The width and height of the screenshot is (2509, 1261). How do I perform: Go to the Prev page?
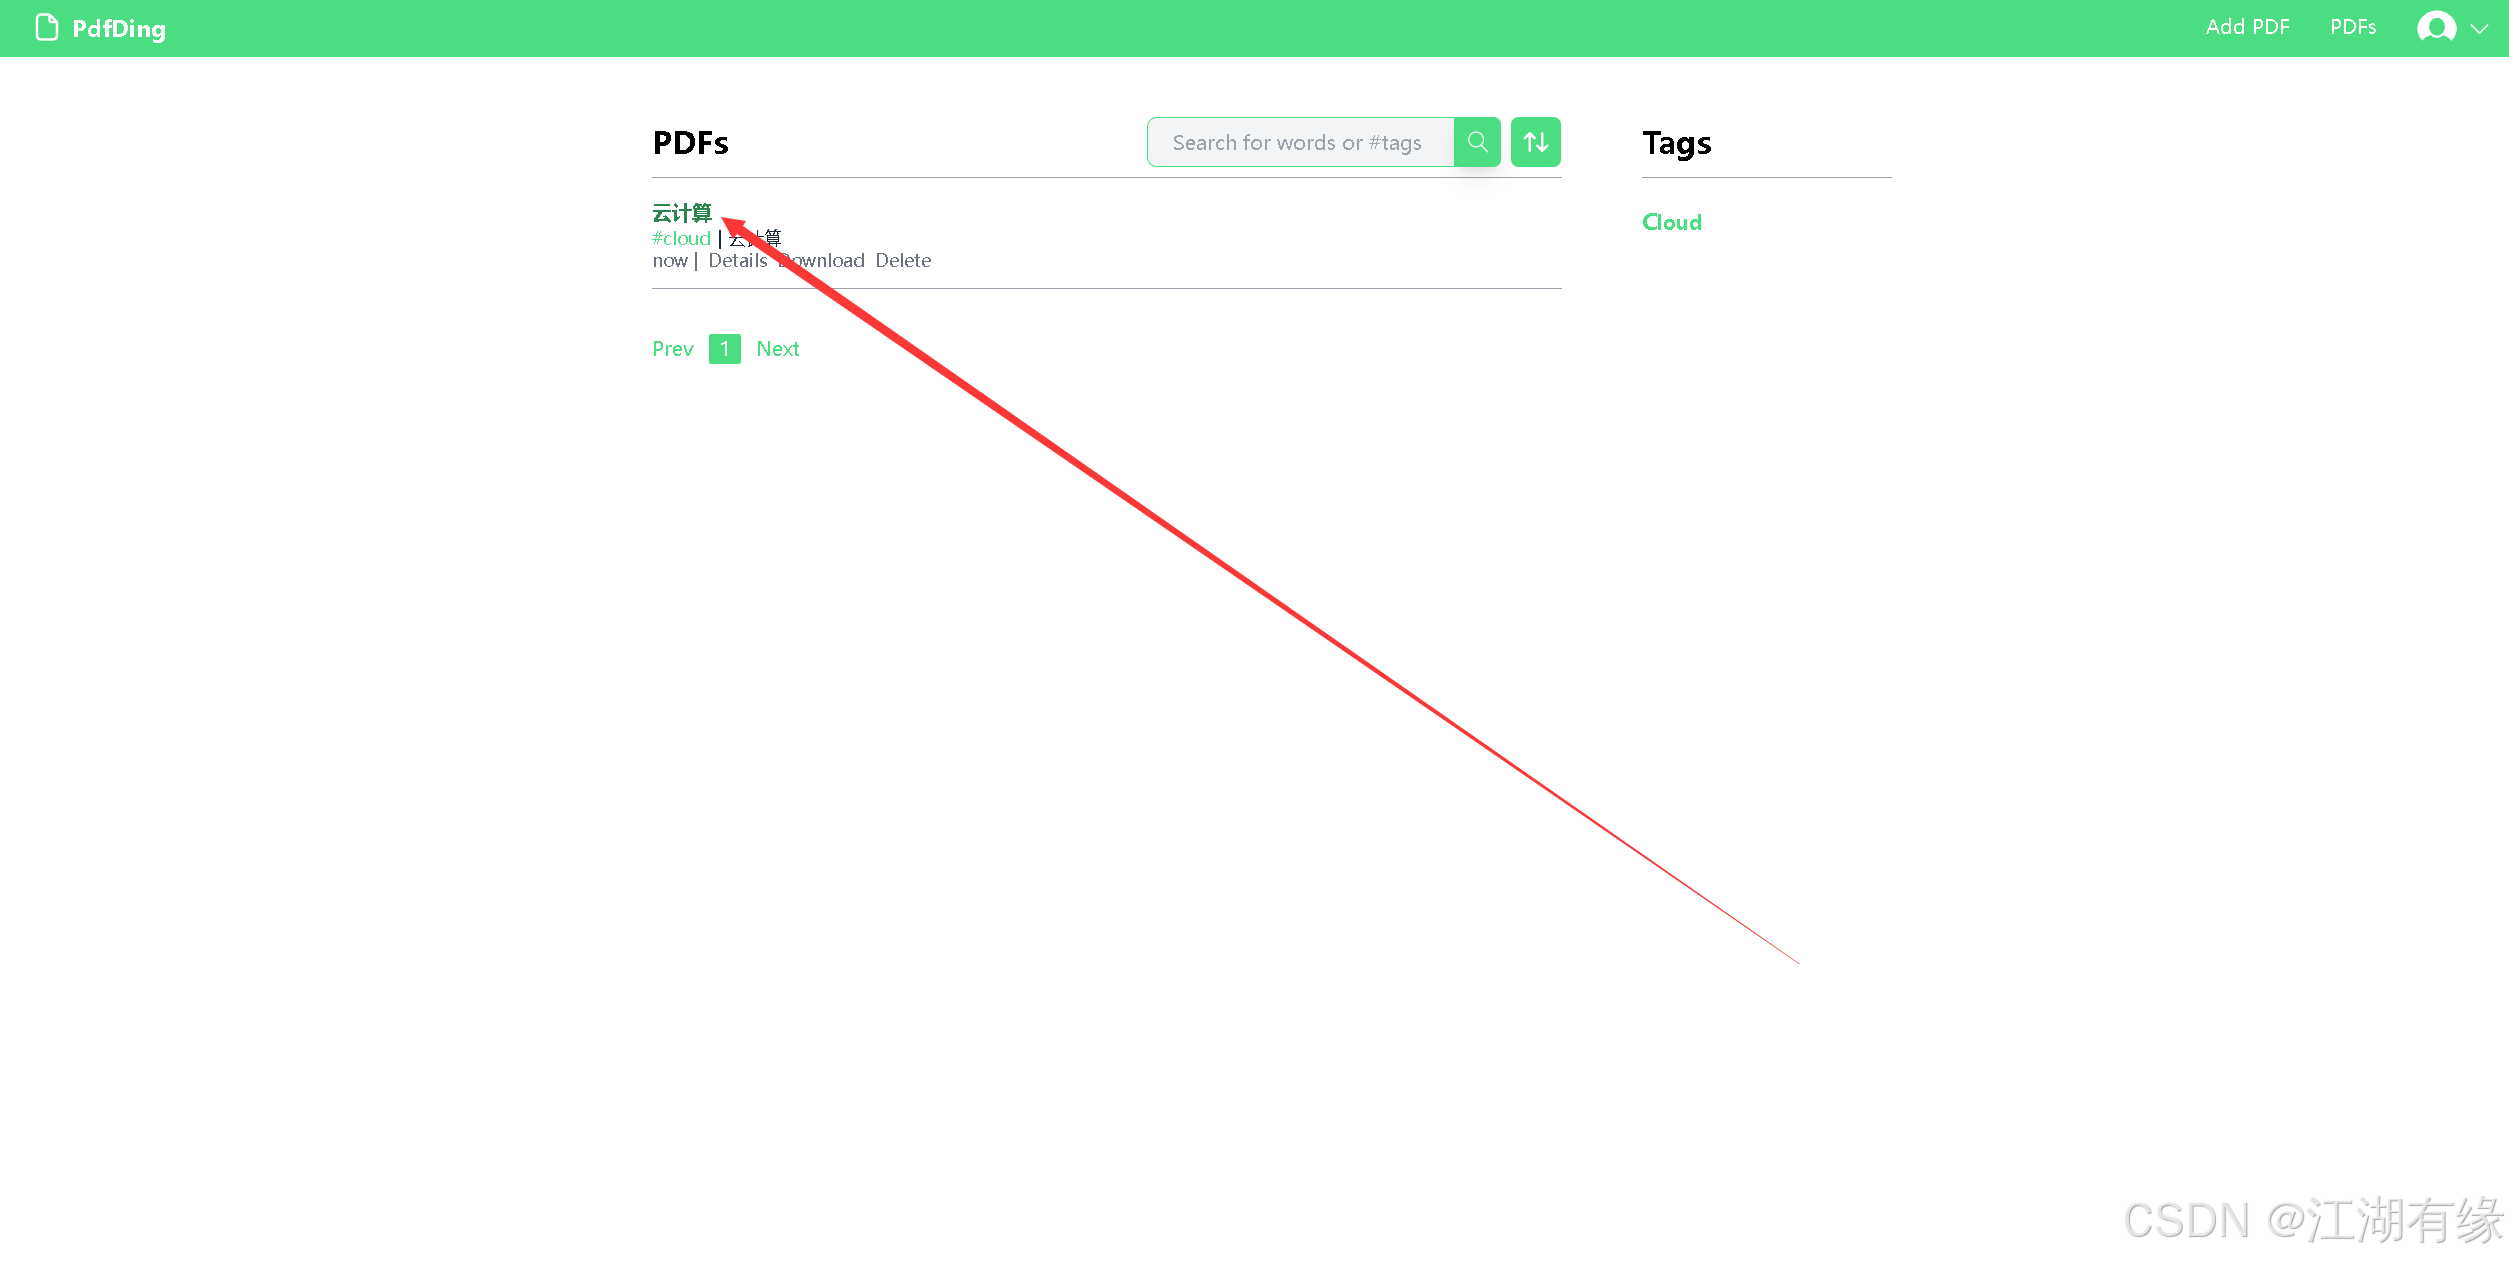coord(672,348)
